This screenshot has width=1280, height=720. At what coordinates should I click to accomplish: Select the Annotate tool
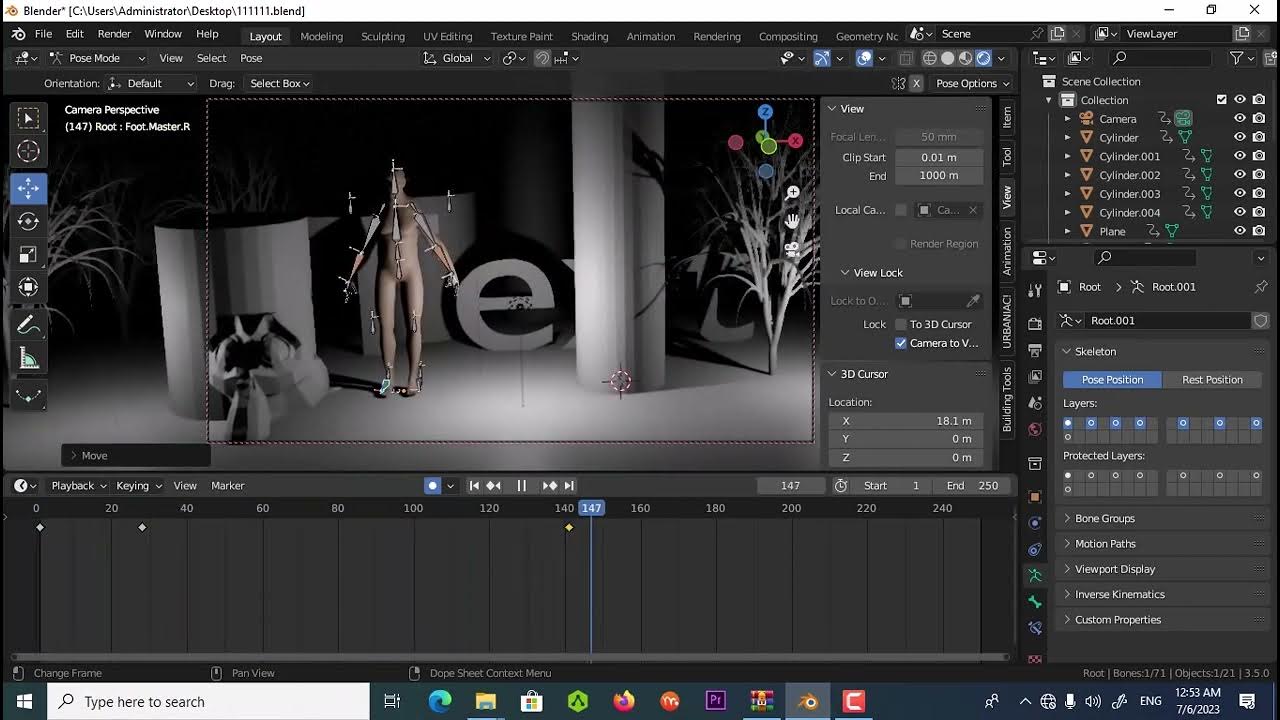click(28, 325)
